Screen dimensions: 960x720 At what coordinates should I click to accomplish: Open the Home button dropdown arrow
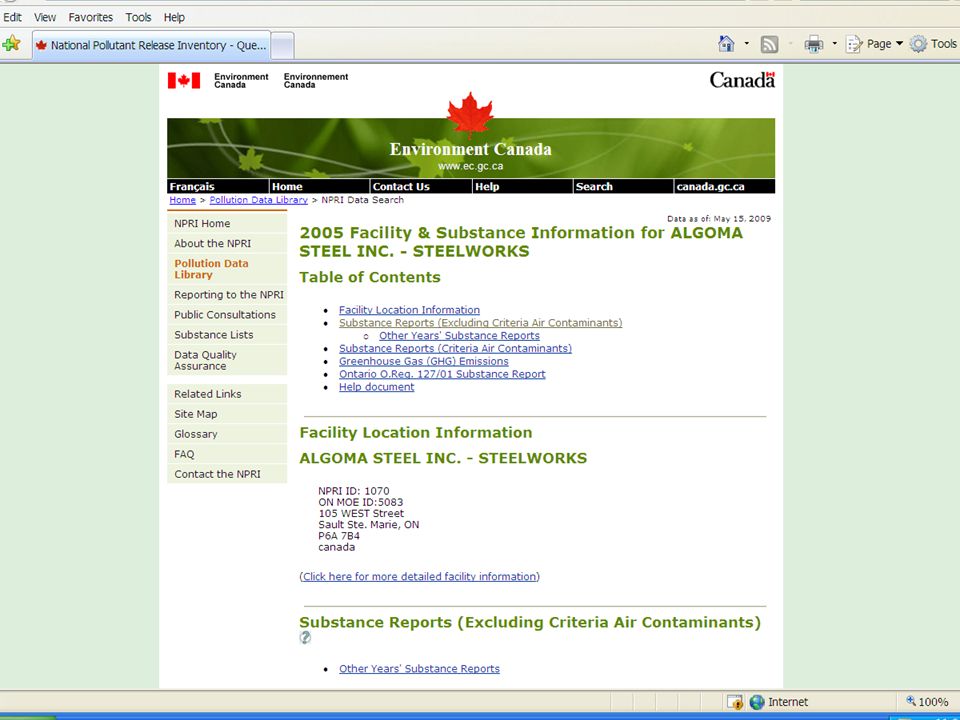746,43
